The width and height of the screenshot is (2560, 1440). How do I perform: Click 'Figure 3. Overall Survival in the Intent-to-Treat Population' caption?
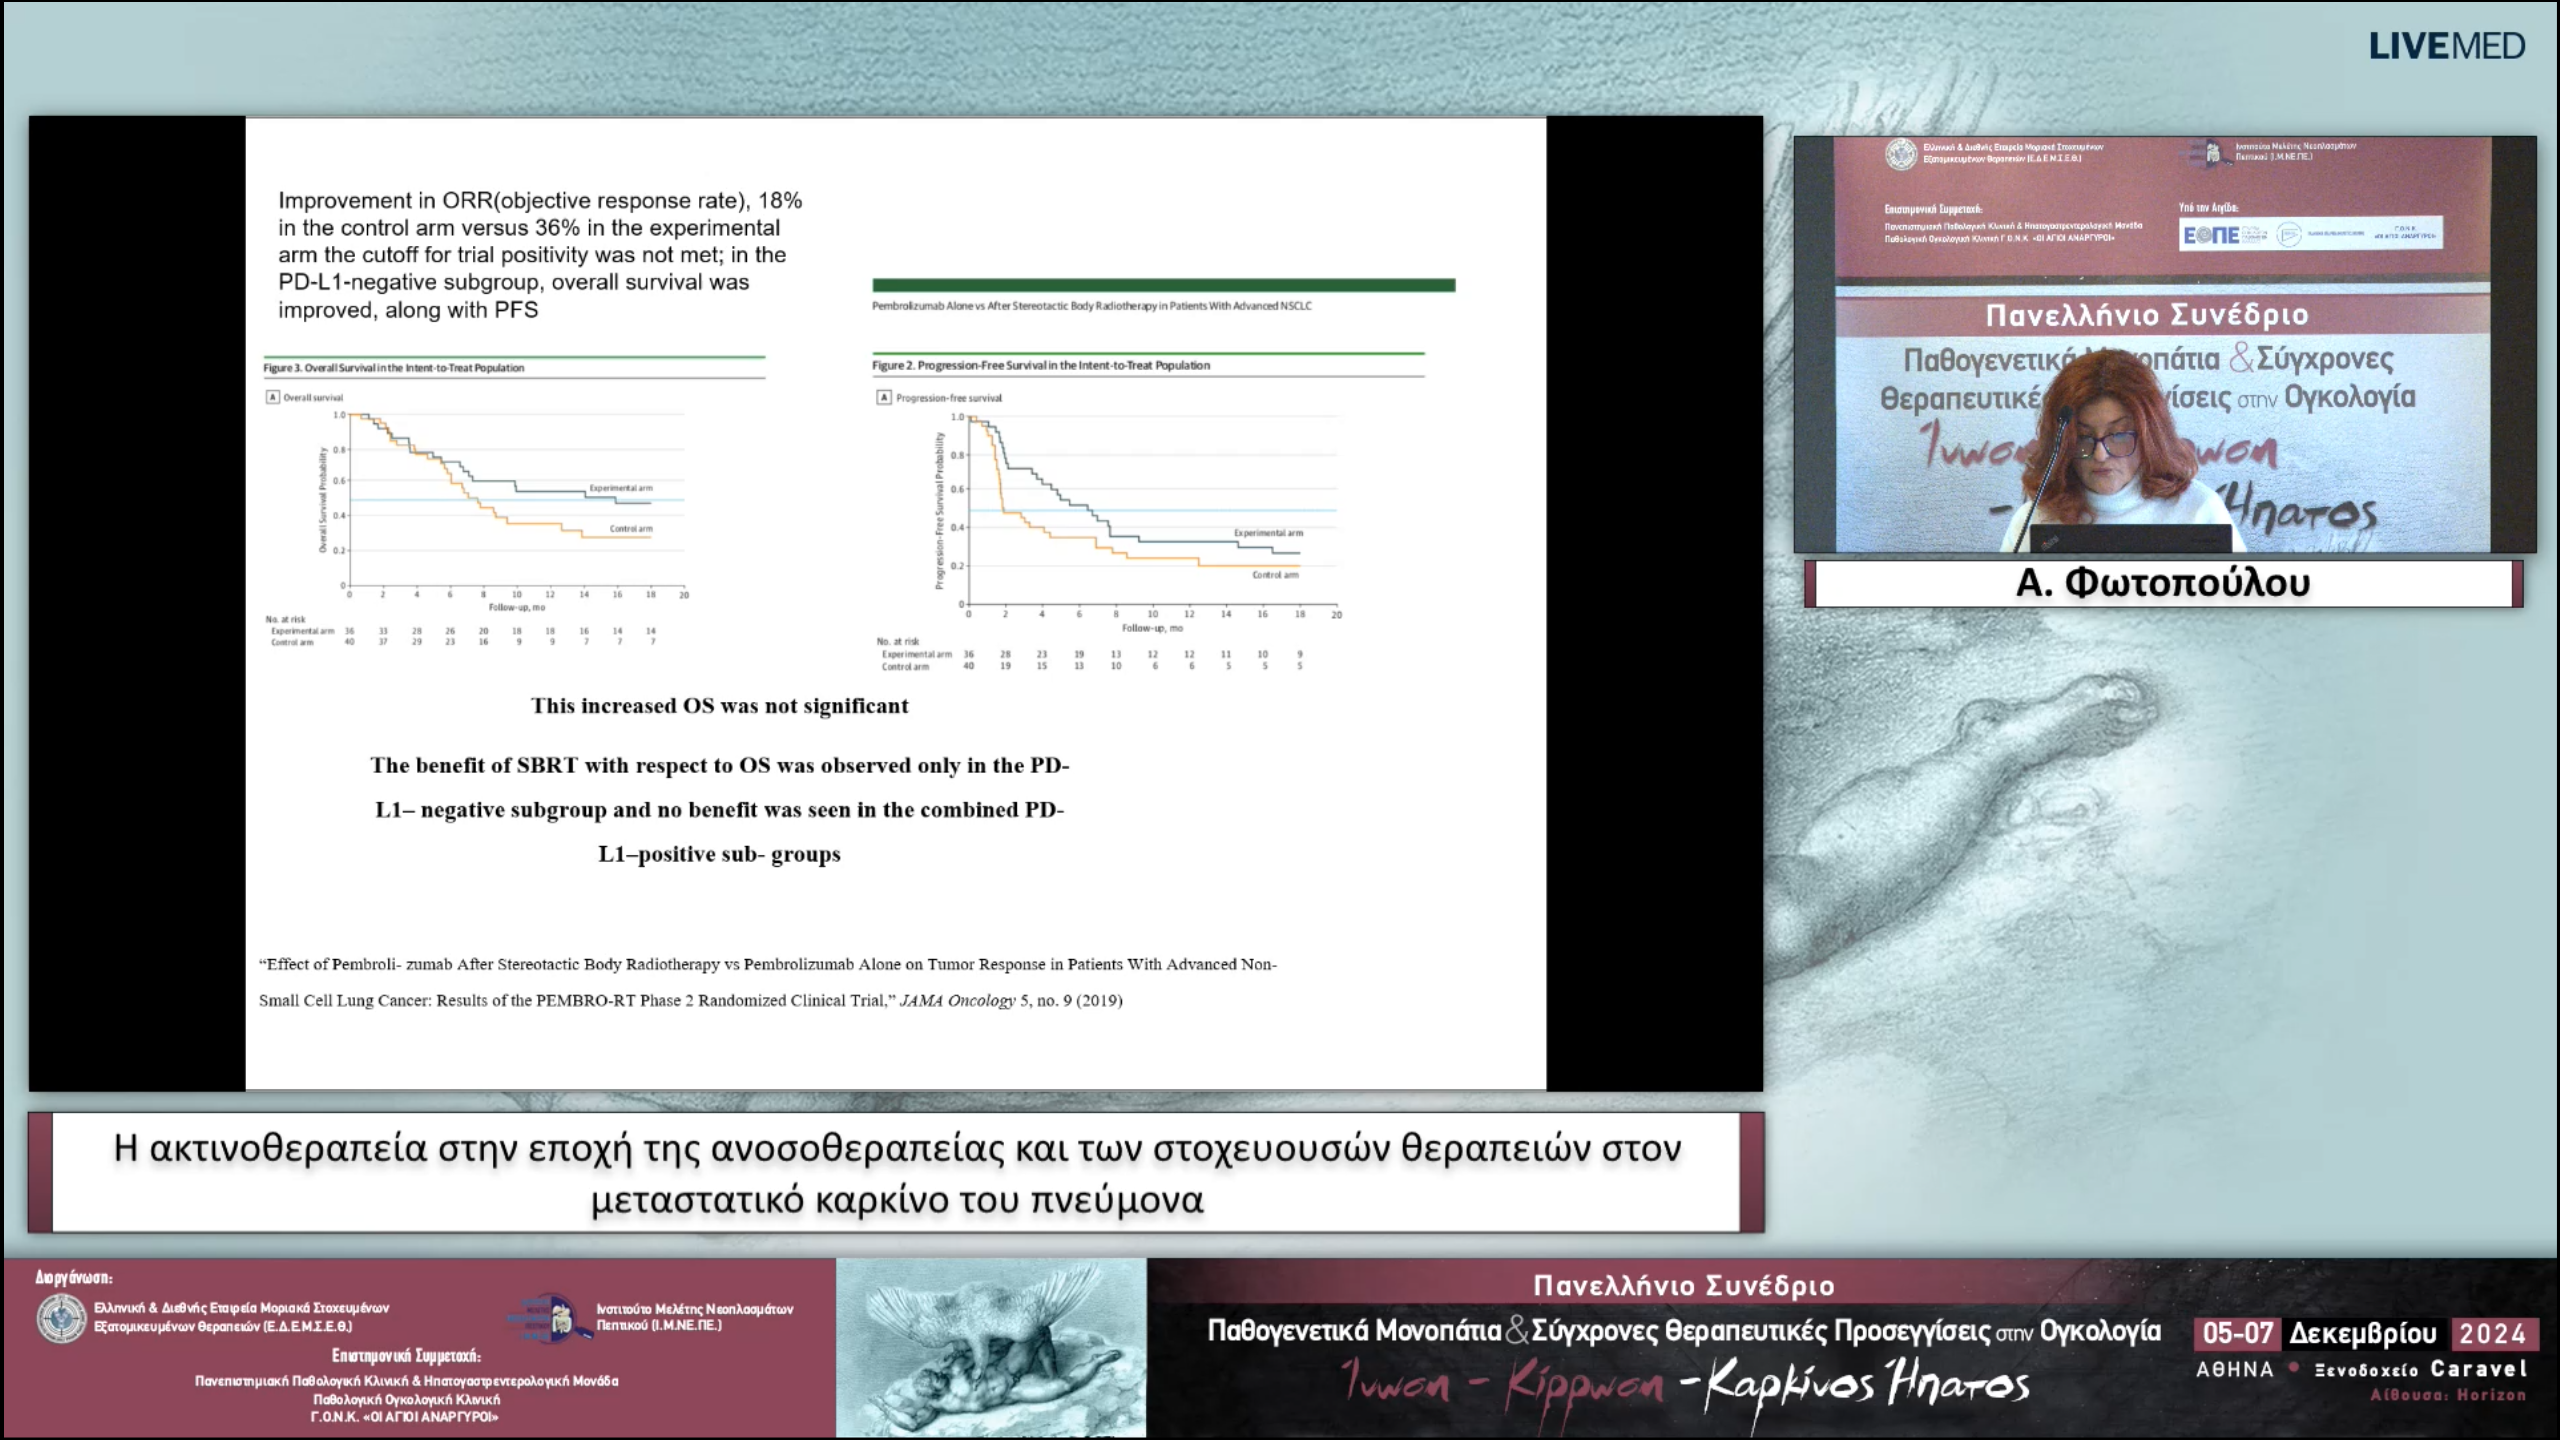pyautogui.click(x=394, y=368)
